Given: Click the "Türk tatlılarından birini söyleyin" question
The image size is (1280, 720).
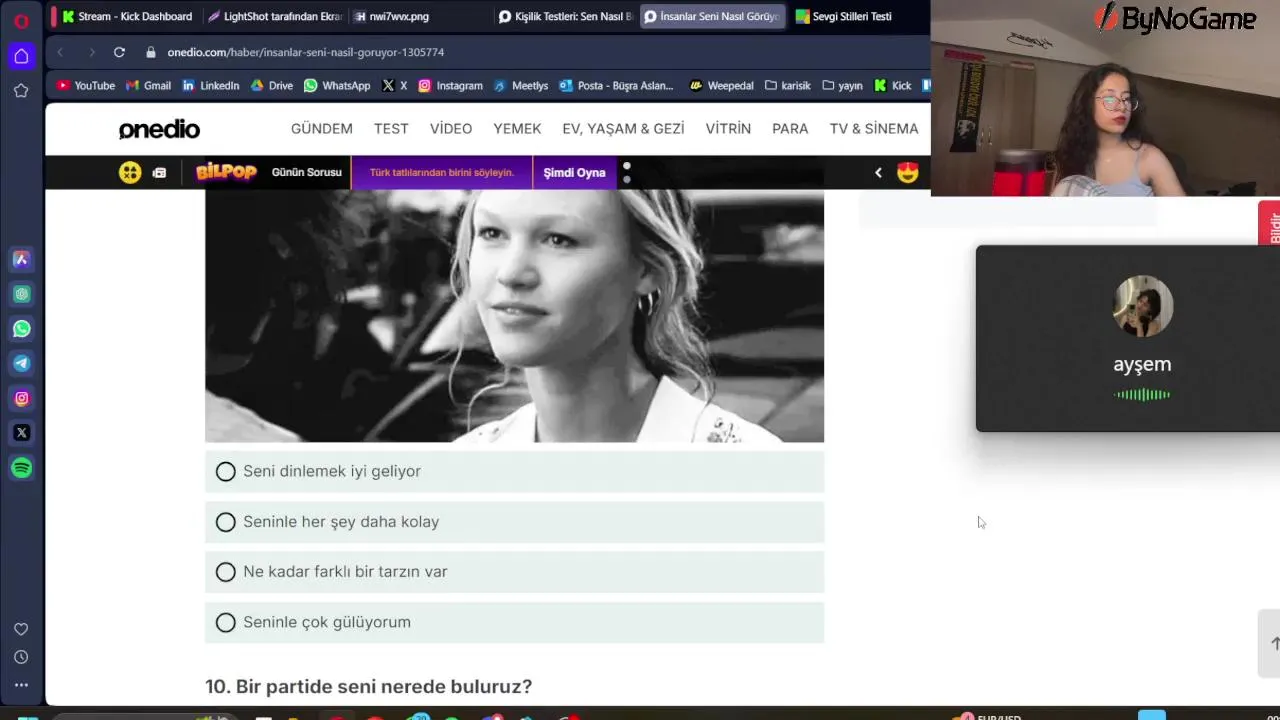Looking at the screenshot, I should (x=442, y=172).
